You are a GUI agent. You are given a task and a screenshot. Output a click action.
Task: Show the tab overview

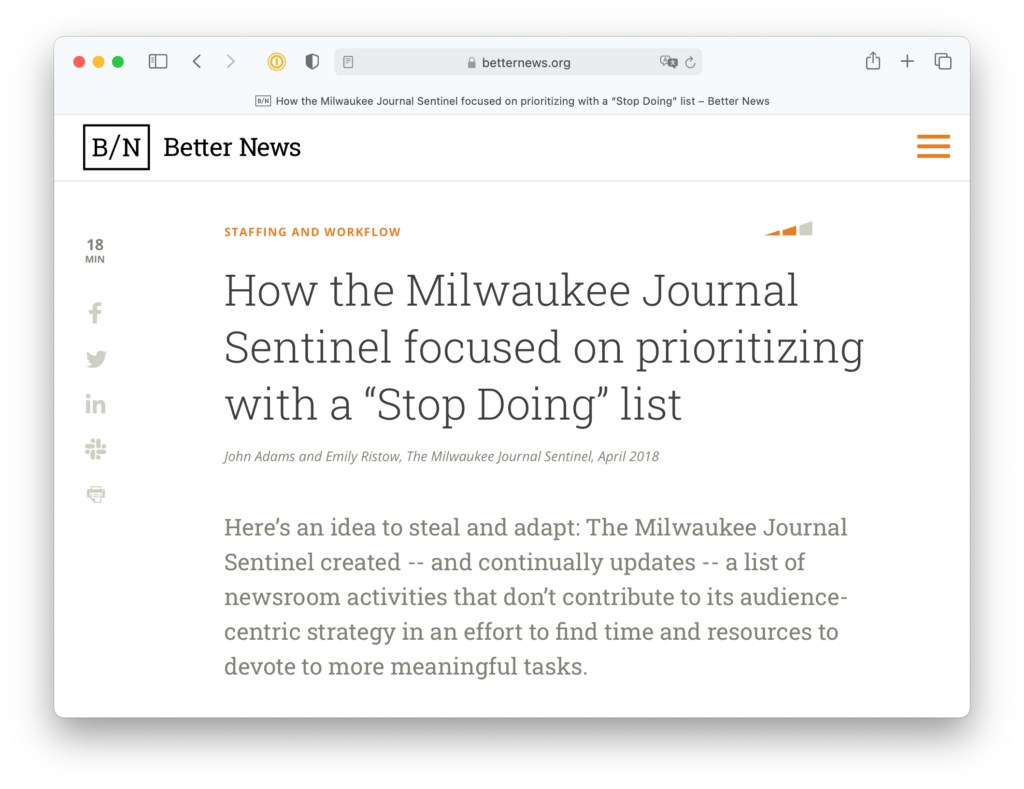[942, 61]
